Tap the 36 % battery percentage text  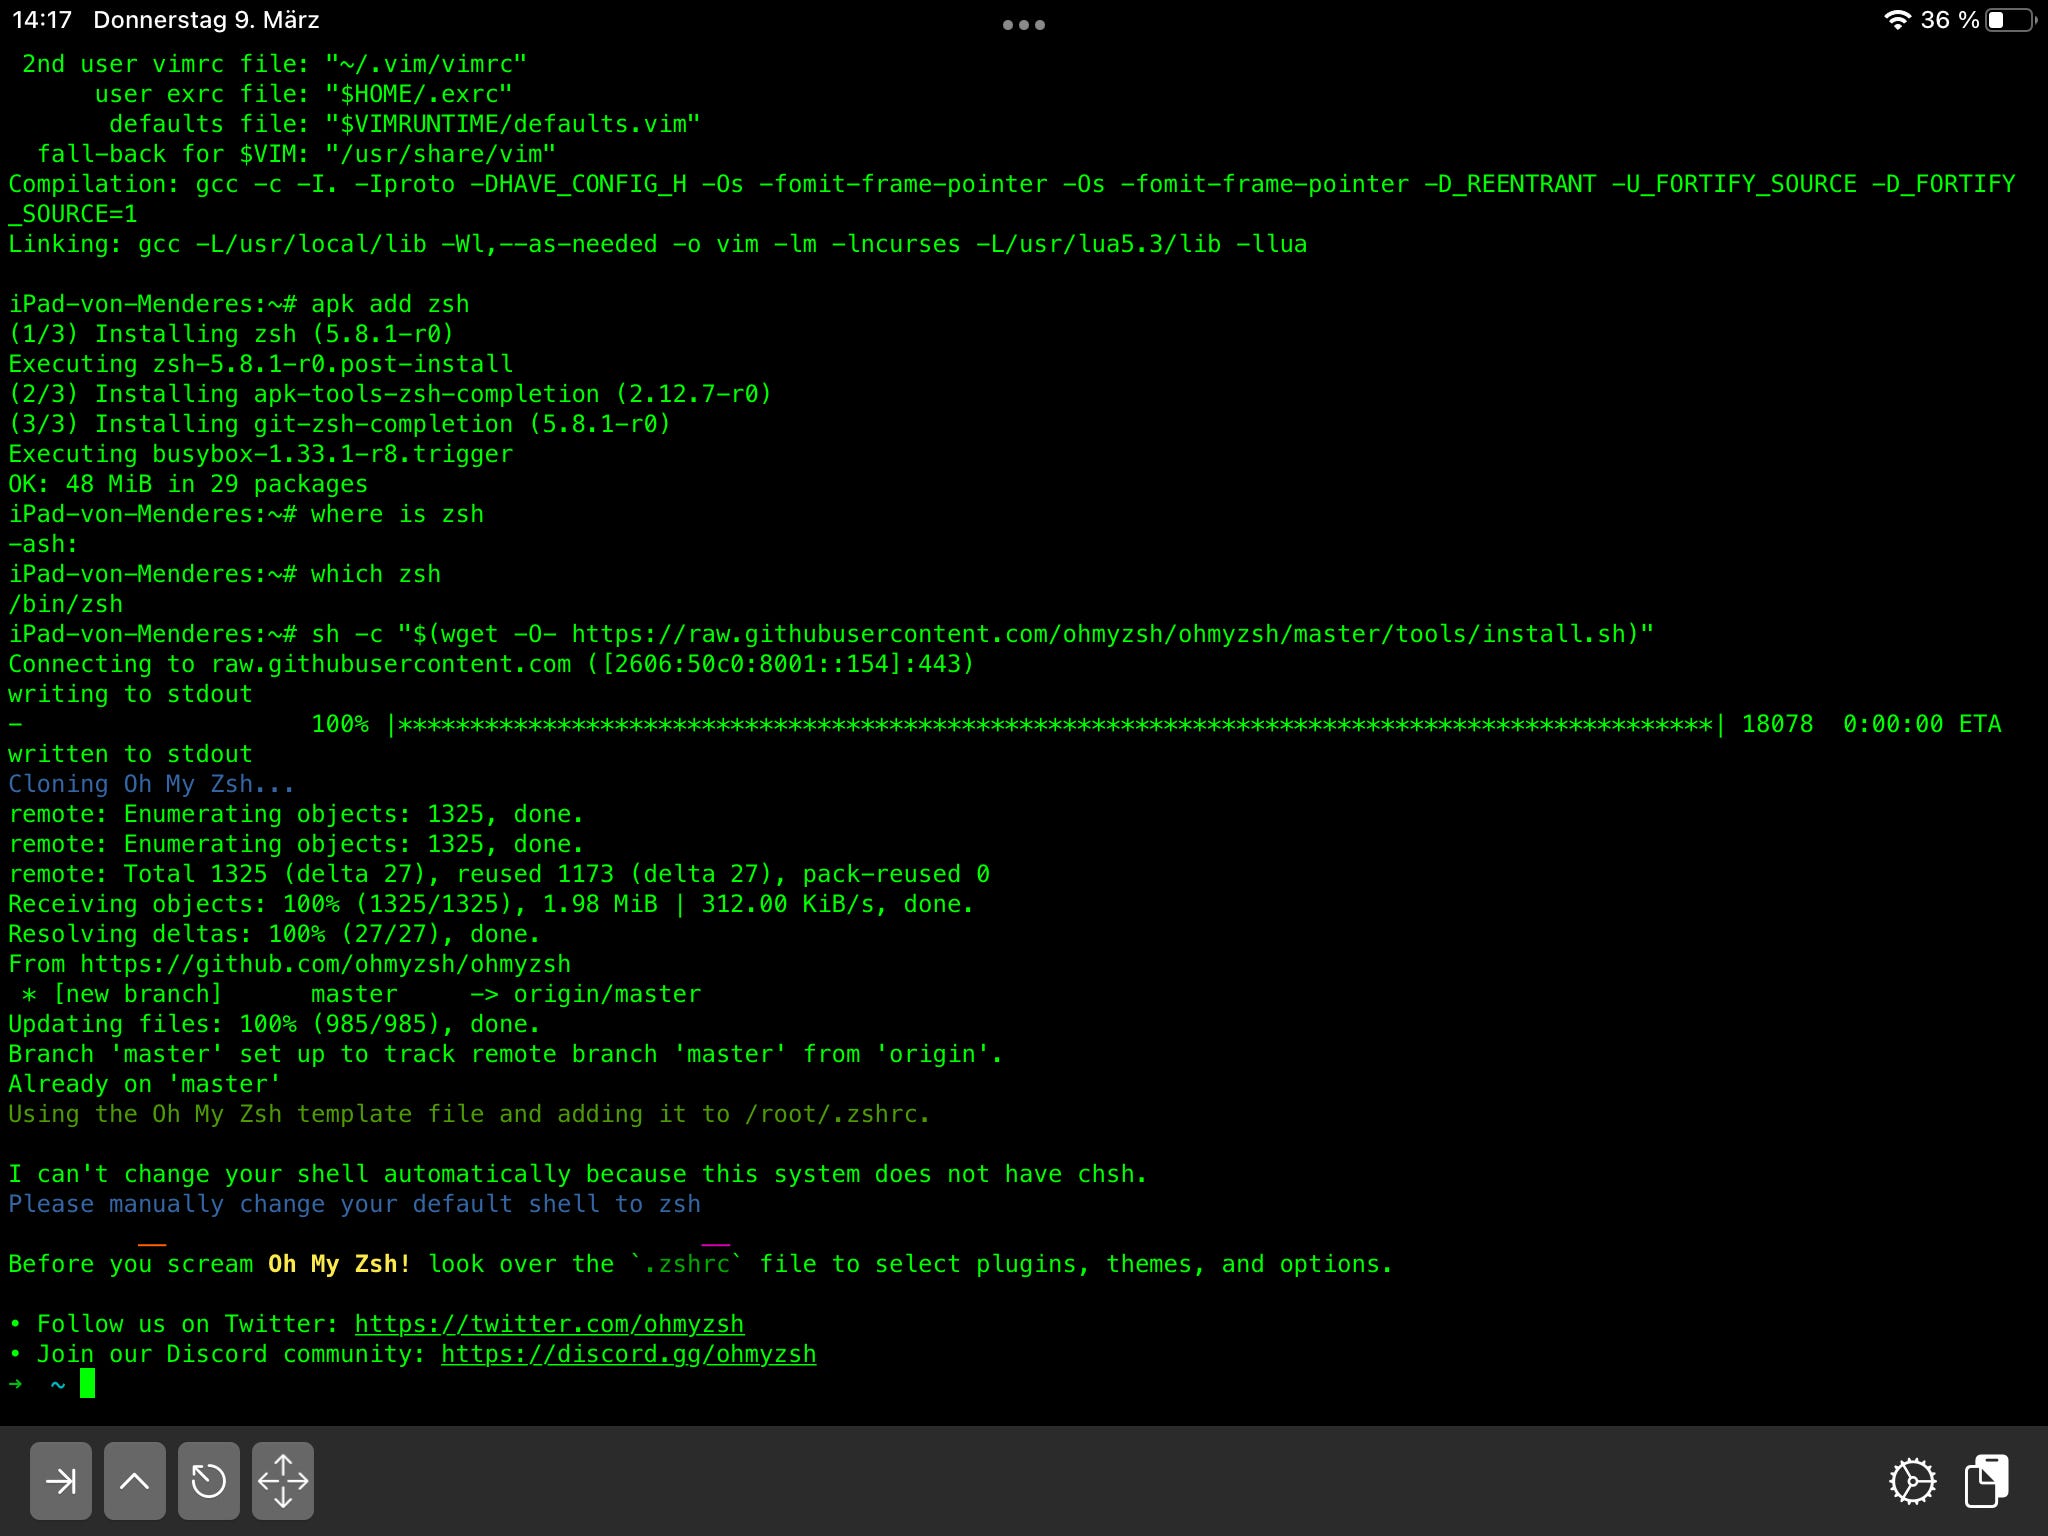coord(1950,20)
